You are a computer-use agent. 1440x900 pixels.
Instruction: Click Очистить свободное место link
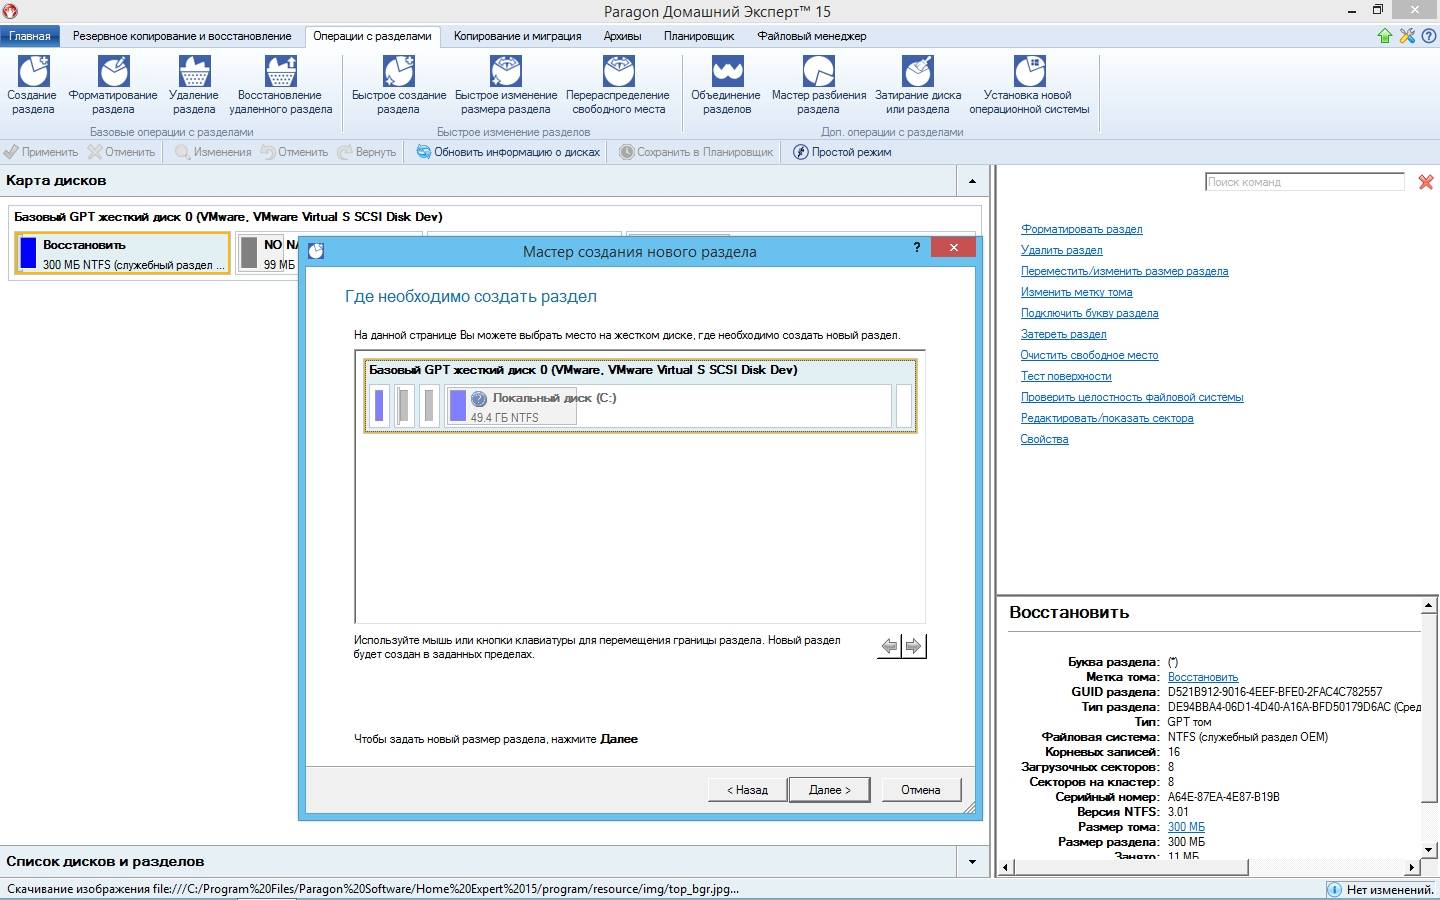[x=1089, y=355]
